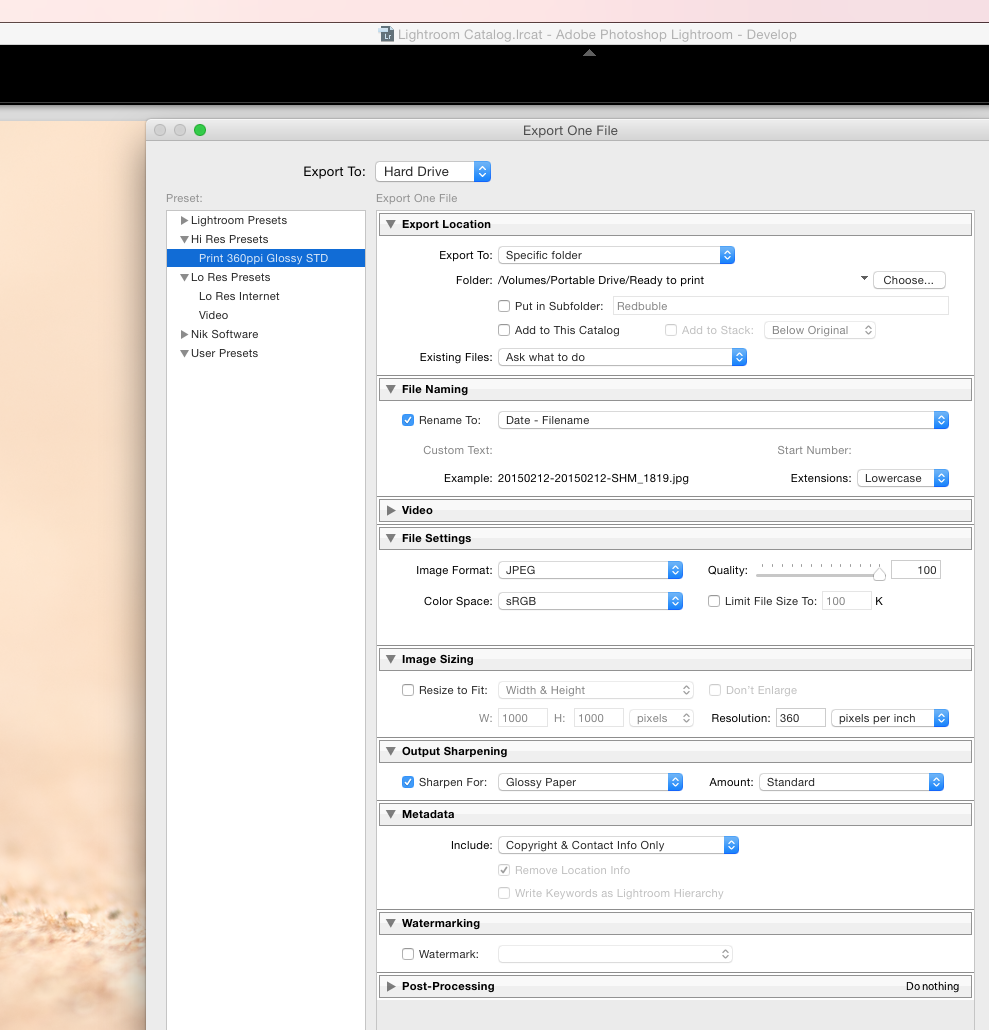Open the Color Space sRGB dropdown

[x=590, y=601]
